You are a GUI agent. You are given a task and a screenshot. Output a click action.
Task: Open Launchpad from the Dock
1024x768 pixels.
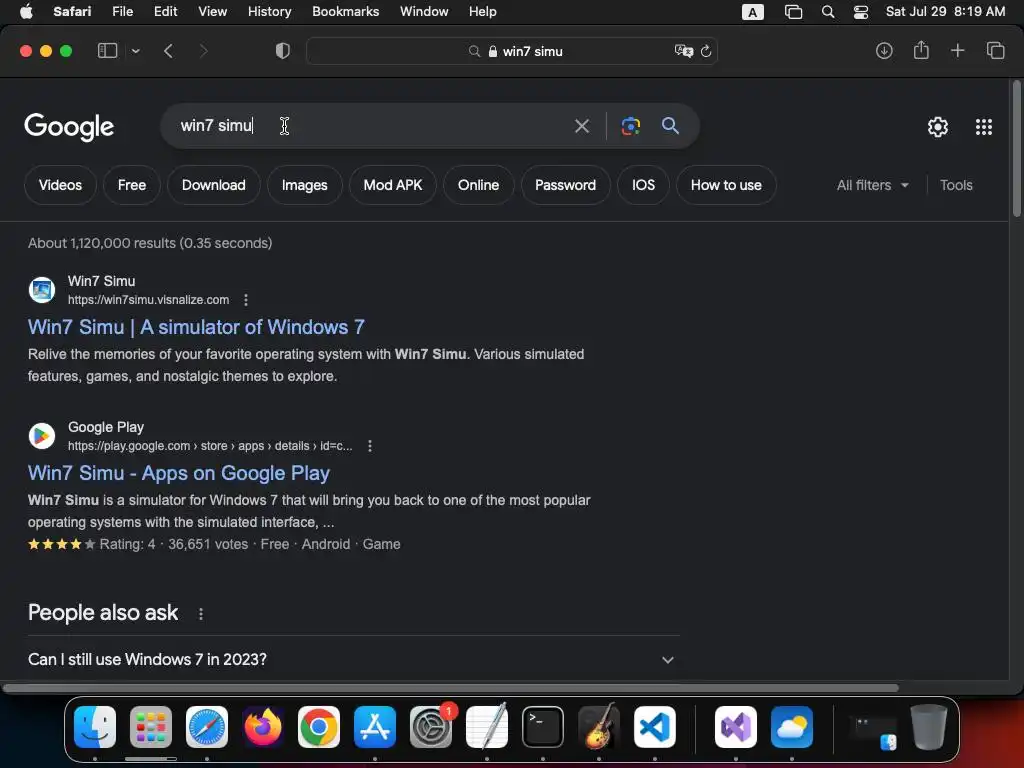[x=151, y=727]
